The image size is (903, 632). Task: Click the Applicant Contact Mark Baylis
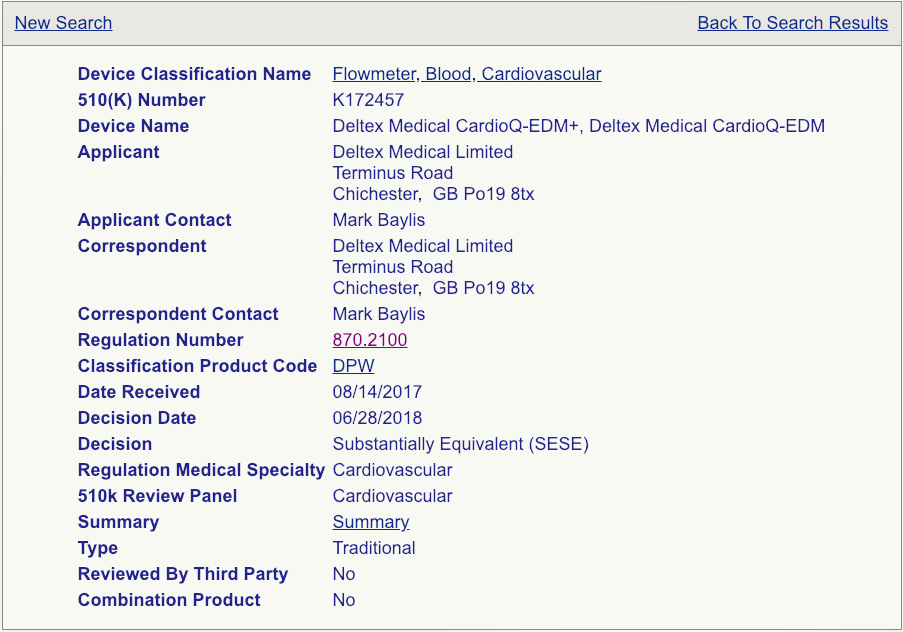(x=378, y=220)
